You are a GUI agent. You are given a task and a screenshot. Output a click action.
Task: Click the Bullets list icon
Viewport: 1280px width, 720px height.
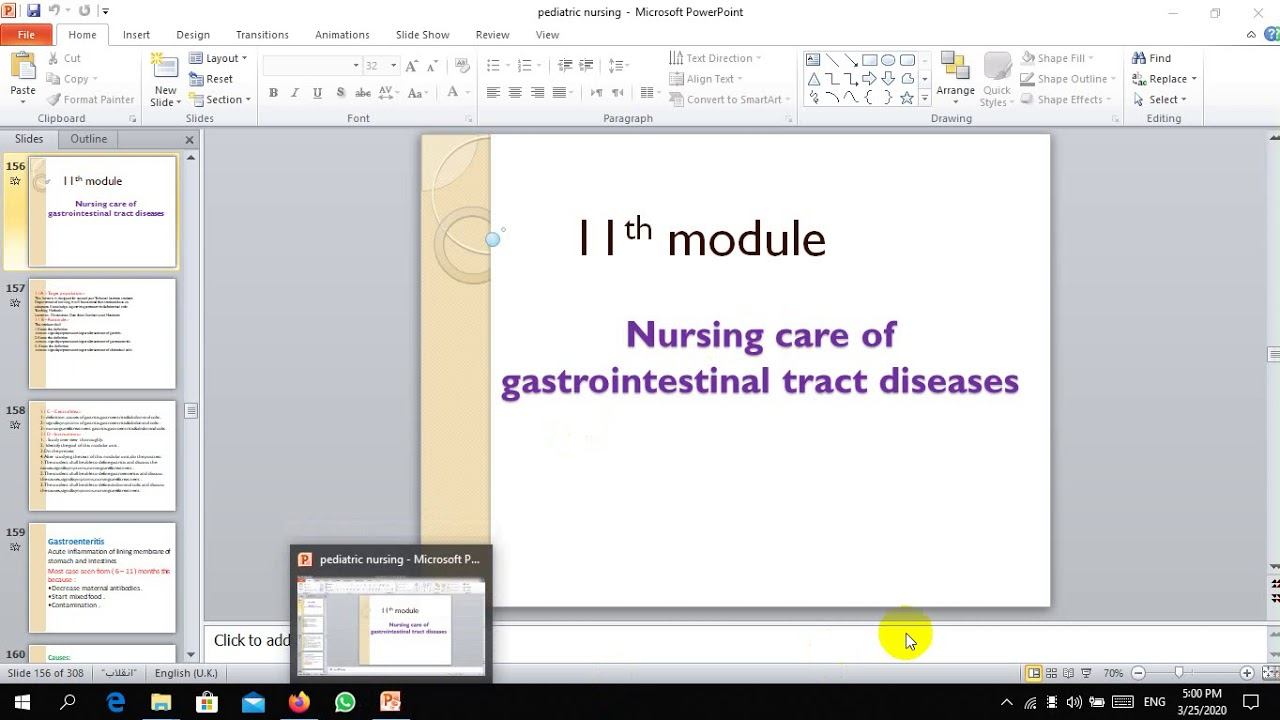[x=495, y=65]
